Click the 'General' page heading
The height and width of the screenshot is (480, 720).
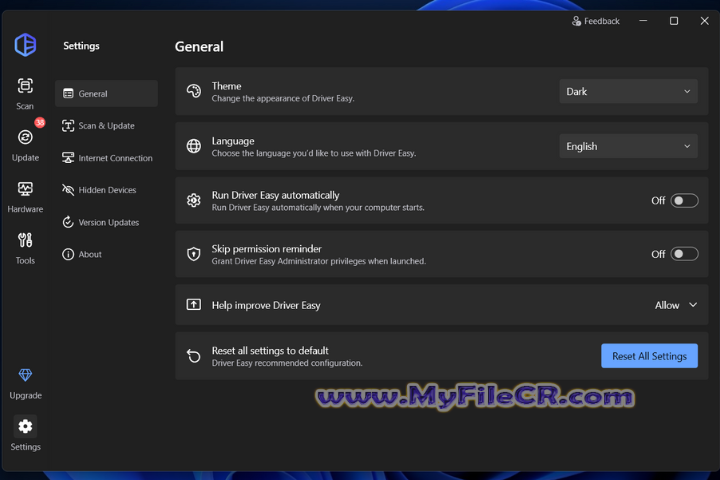[199, 47]
